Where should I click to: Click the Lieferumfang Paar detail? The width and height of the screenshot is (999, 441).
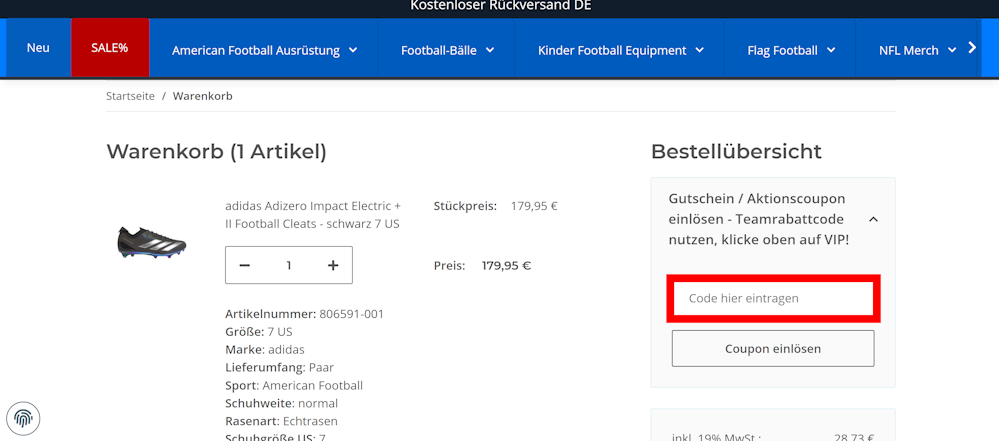pos(279,368)
